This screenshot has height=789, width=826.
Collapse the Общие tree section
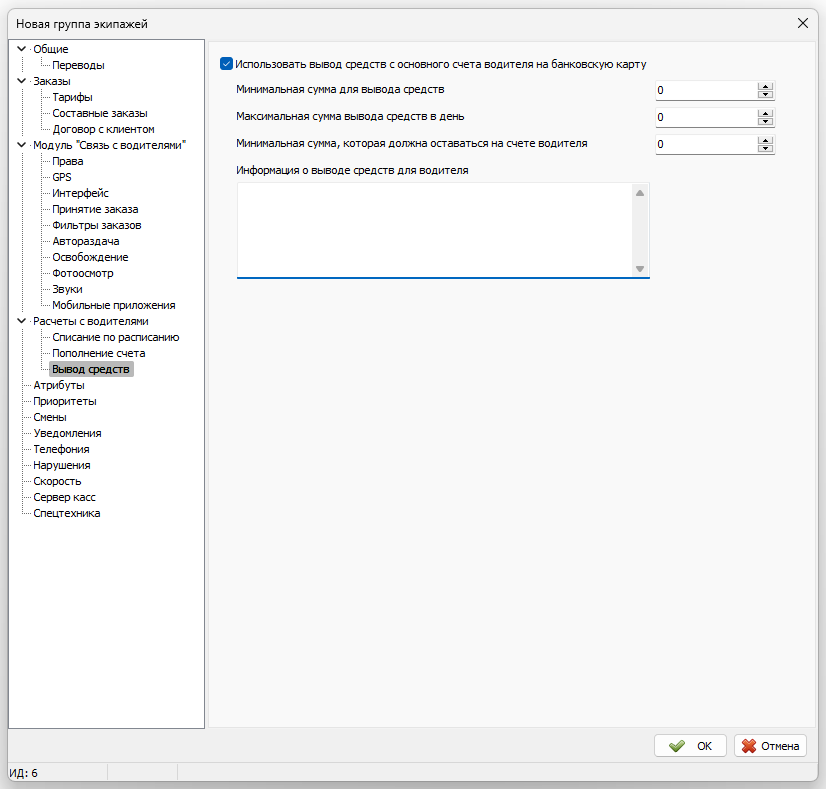coord(22,49)
